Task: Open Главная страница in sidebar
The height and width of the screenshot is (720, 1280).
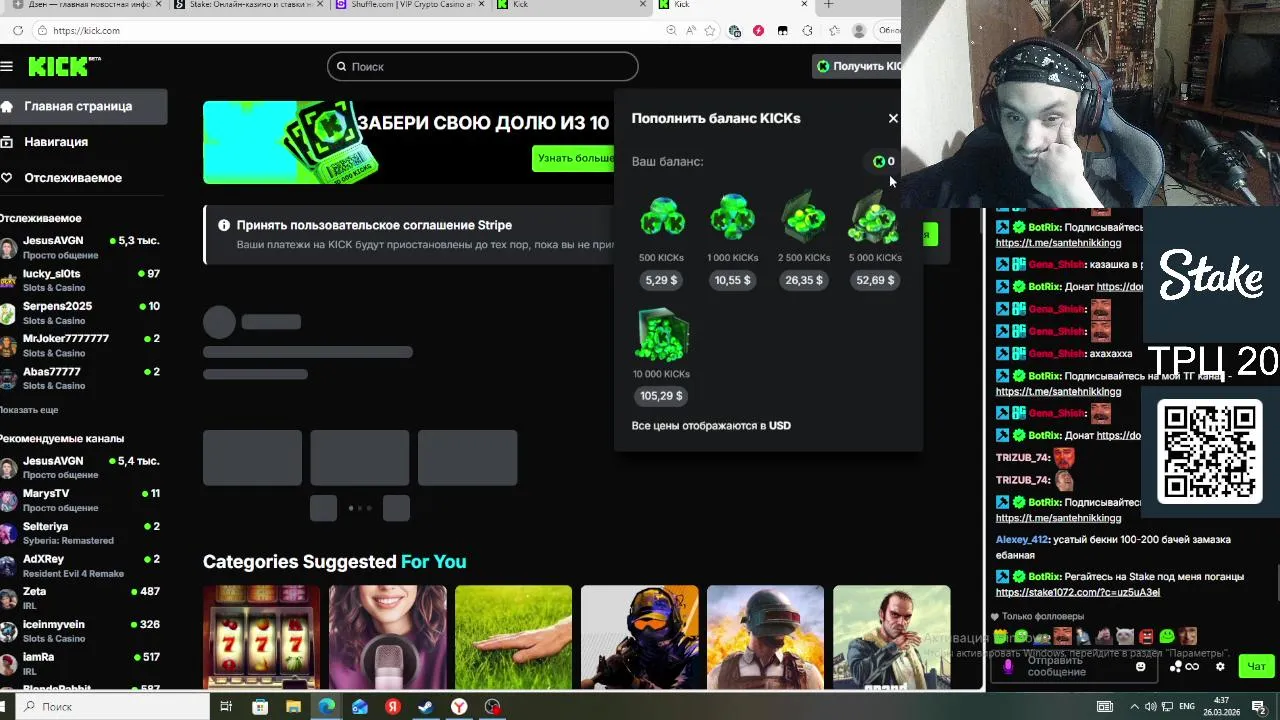Action: click(83, 106)
